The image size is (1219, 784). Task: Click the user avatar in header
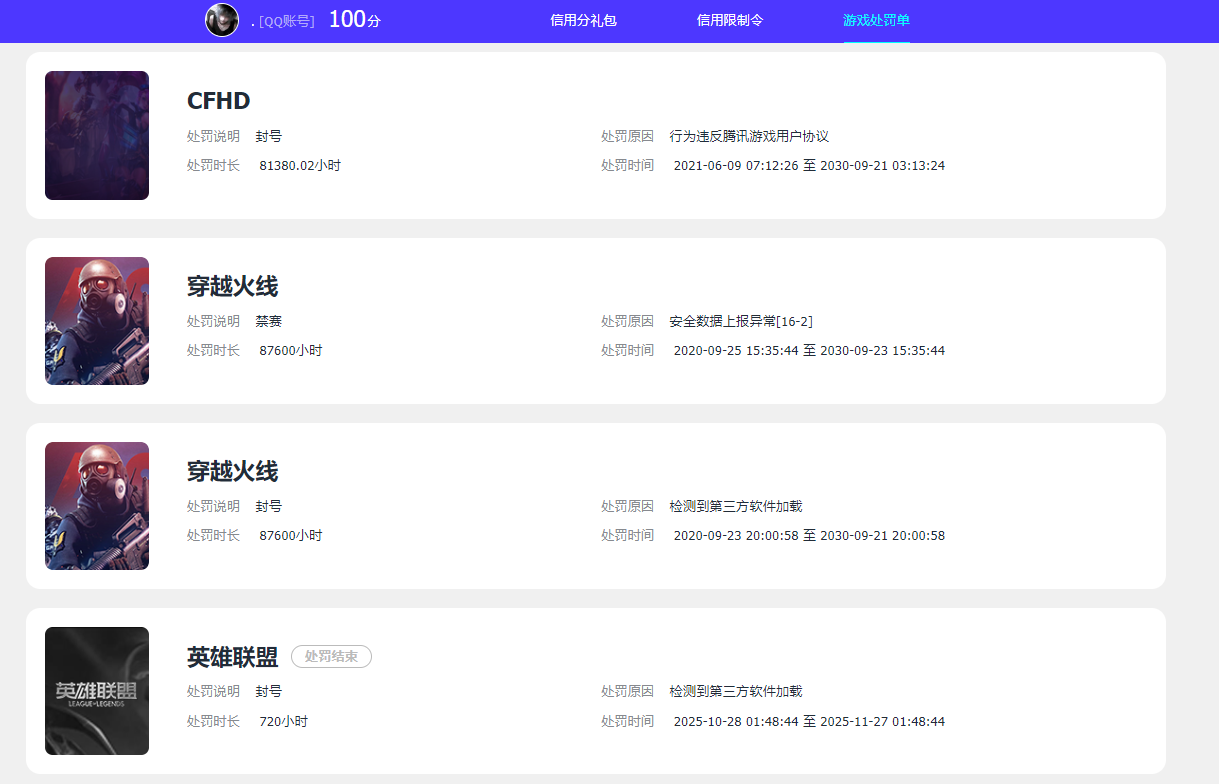(222, 20)
